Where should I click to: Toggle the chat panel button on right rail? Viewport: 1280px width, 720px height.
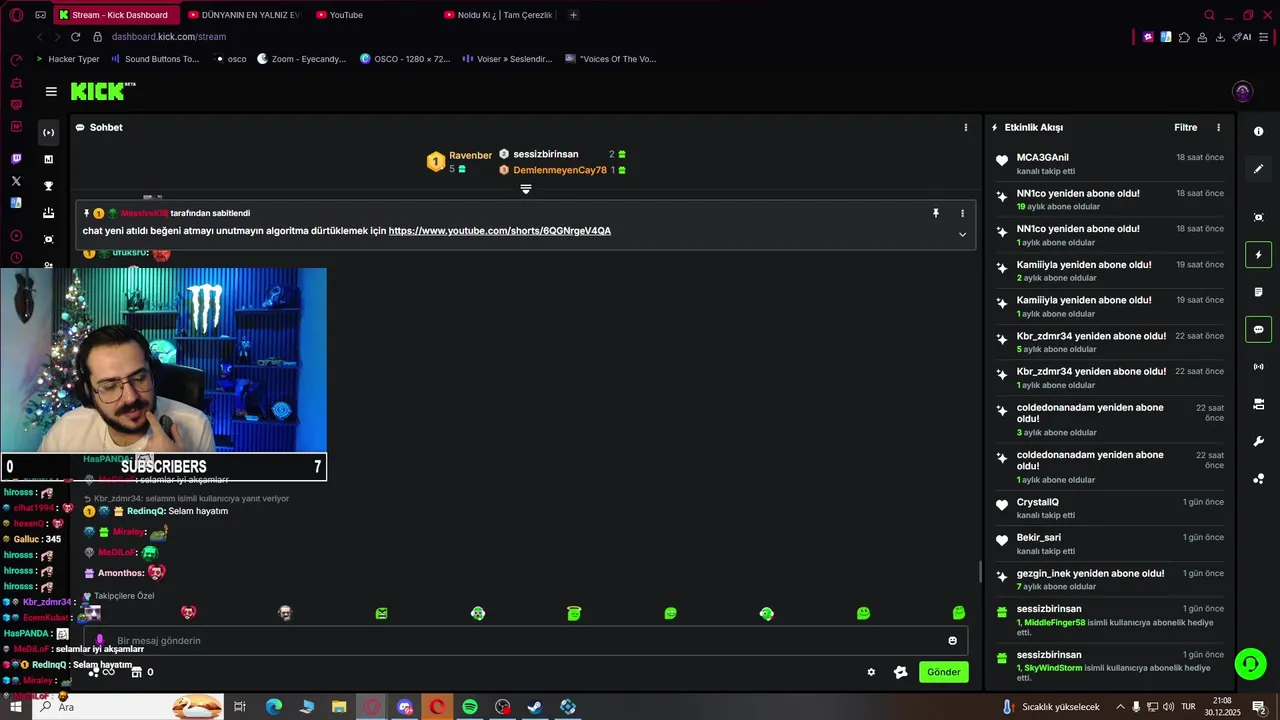coord(1258,329)
